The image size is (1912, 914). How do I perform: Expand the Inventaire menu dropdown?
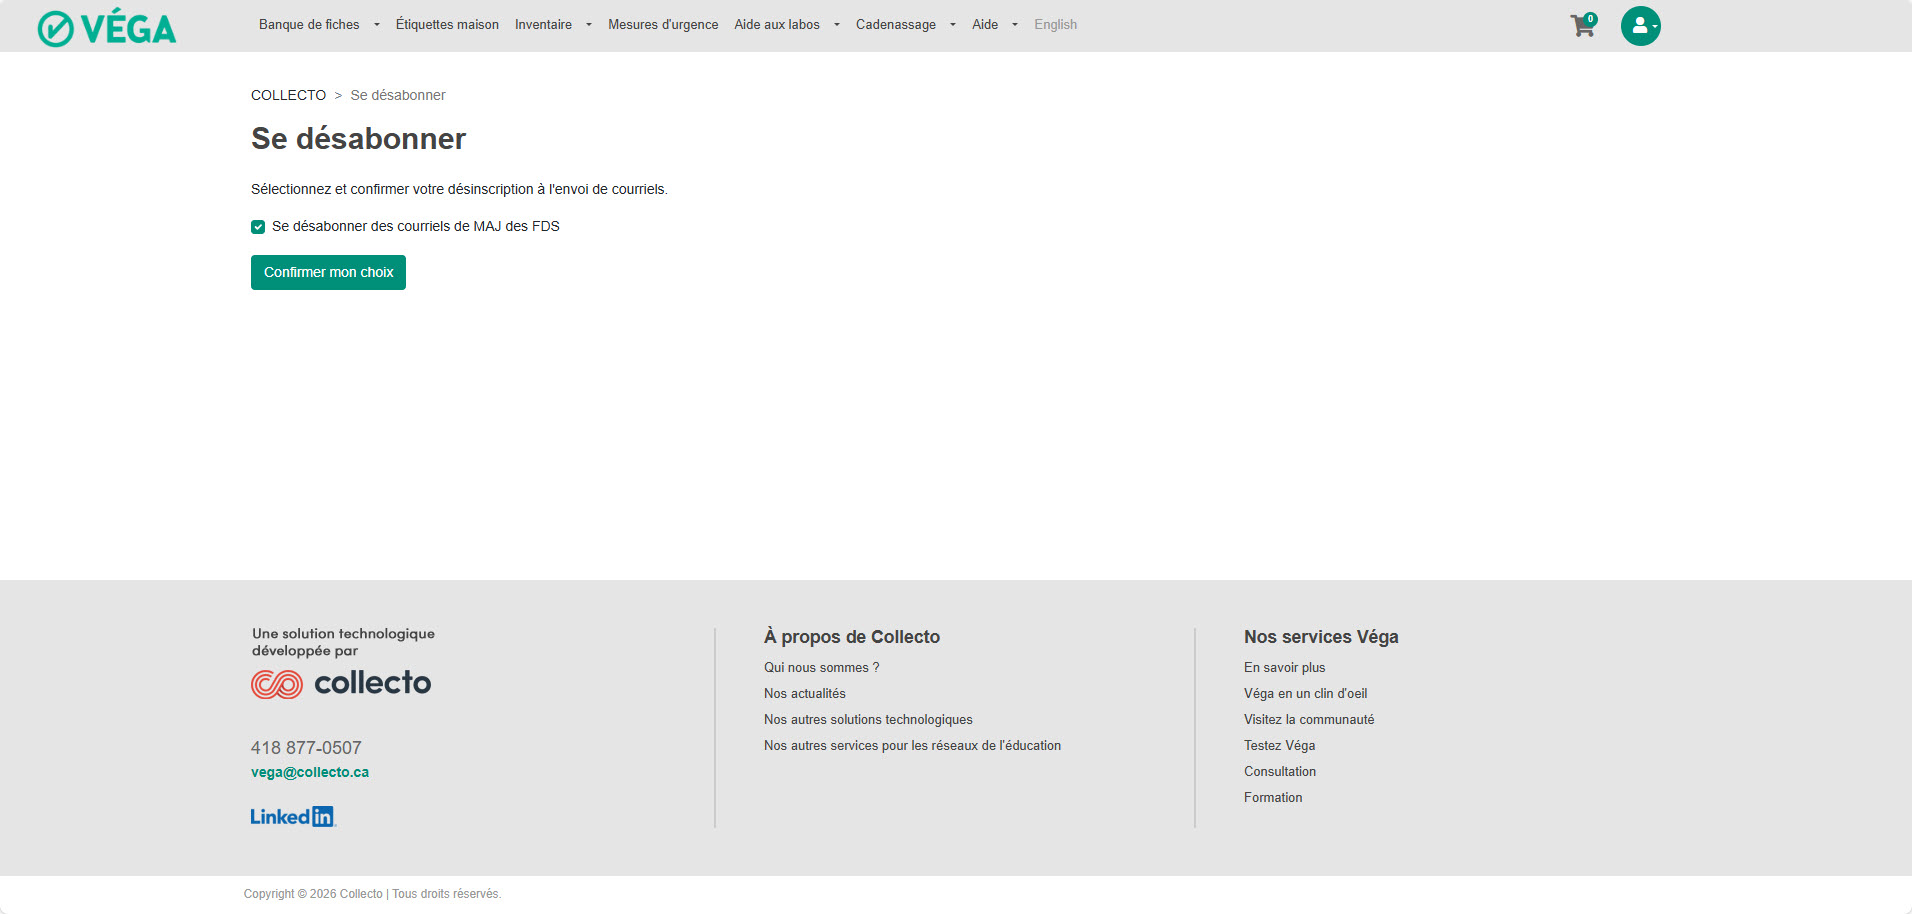point(552,25)
